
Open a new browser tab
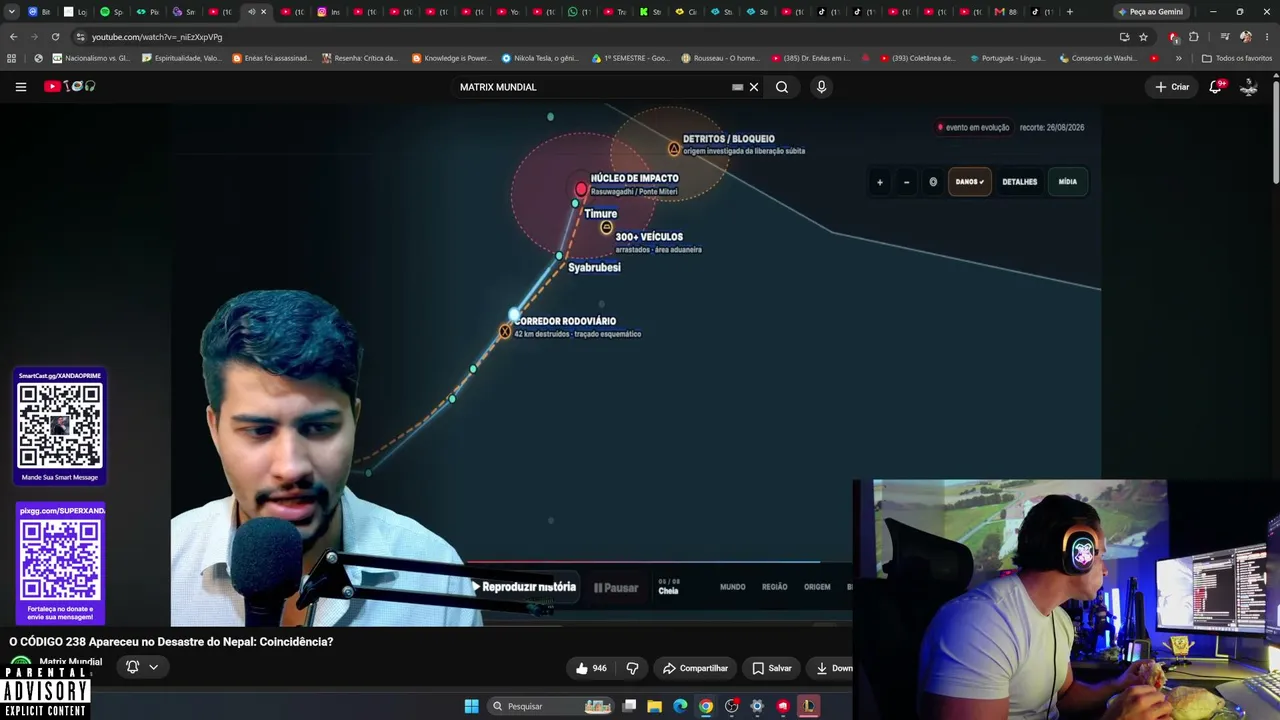tap(1069, 12)
